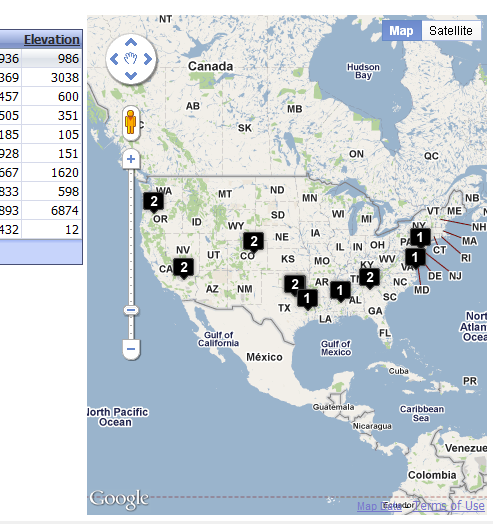The width and height of the screenshot is (493, 524).
Task: Select the table cell with elevation 6874
Action: coord(51,211)
